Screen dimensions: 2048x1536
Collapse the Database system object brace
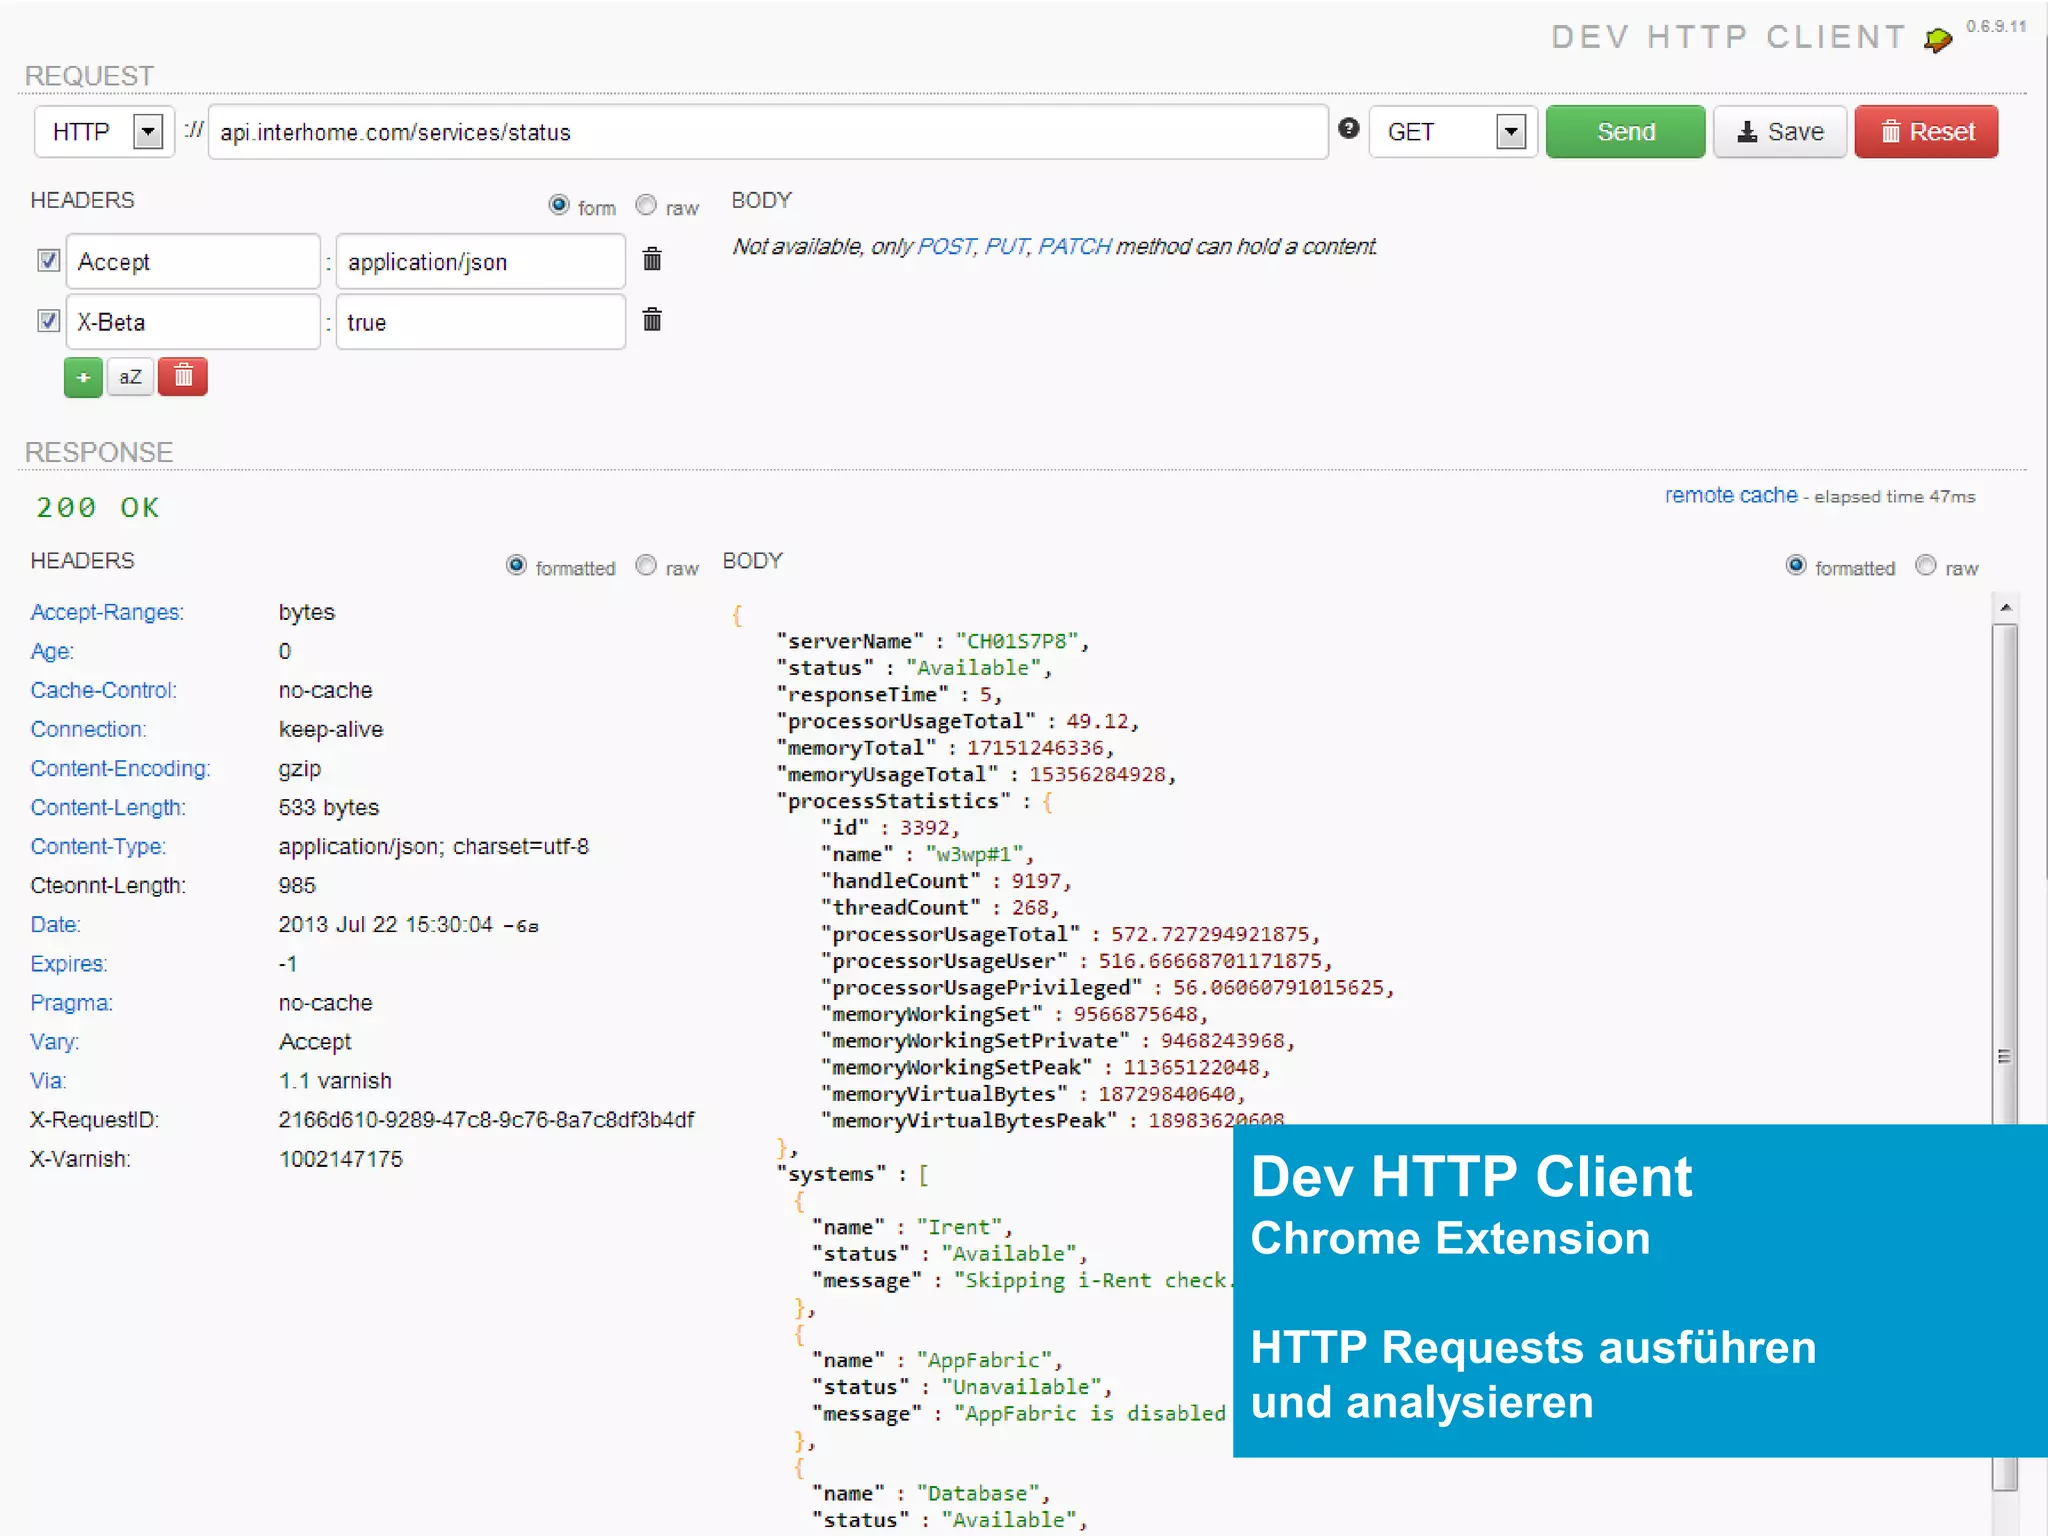799,1467
